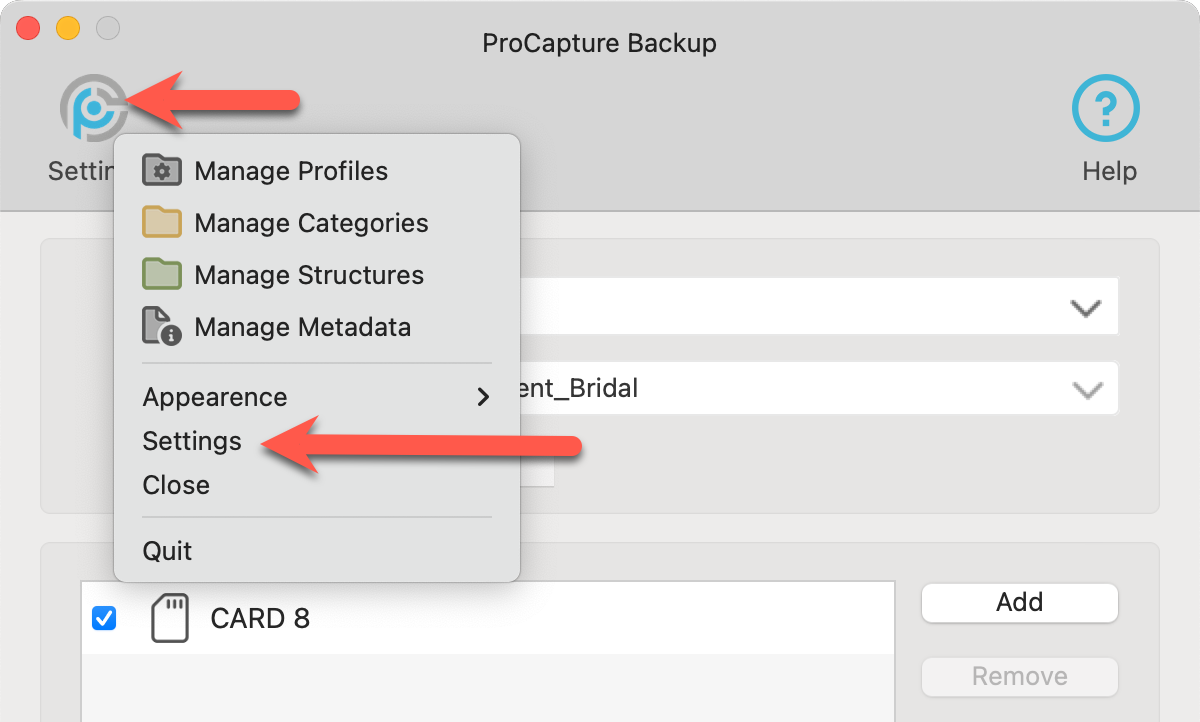This screenshot has width=1200, height=722.
Task: Expand the Appearence submenu arrow
Action: (484, 397)
